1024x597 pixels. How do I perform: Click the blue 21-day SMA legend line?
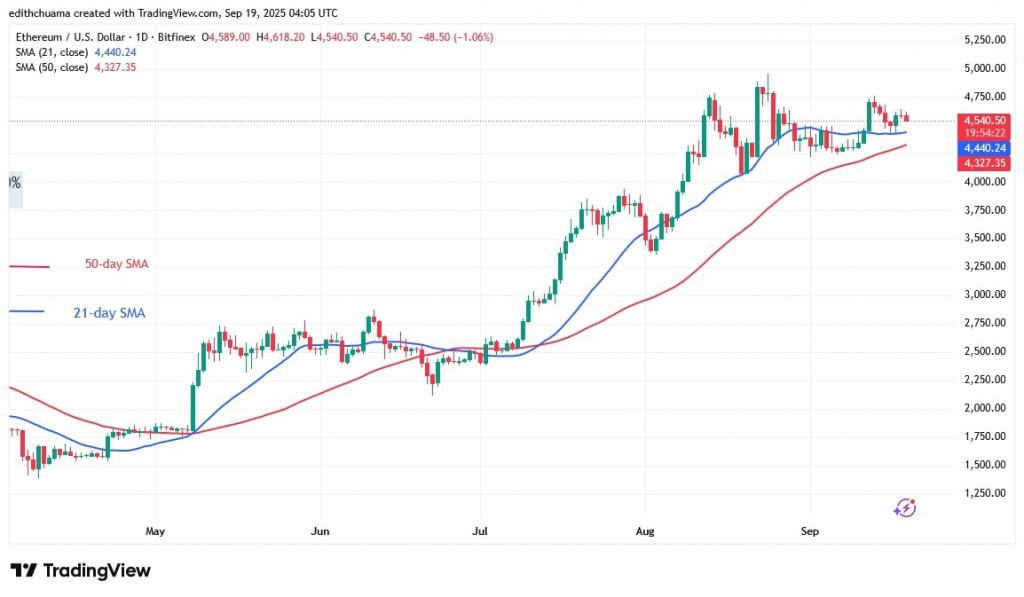coord(29,313)
